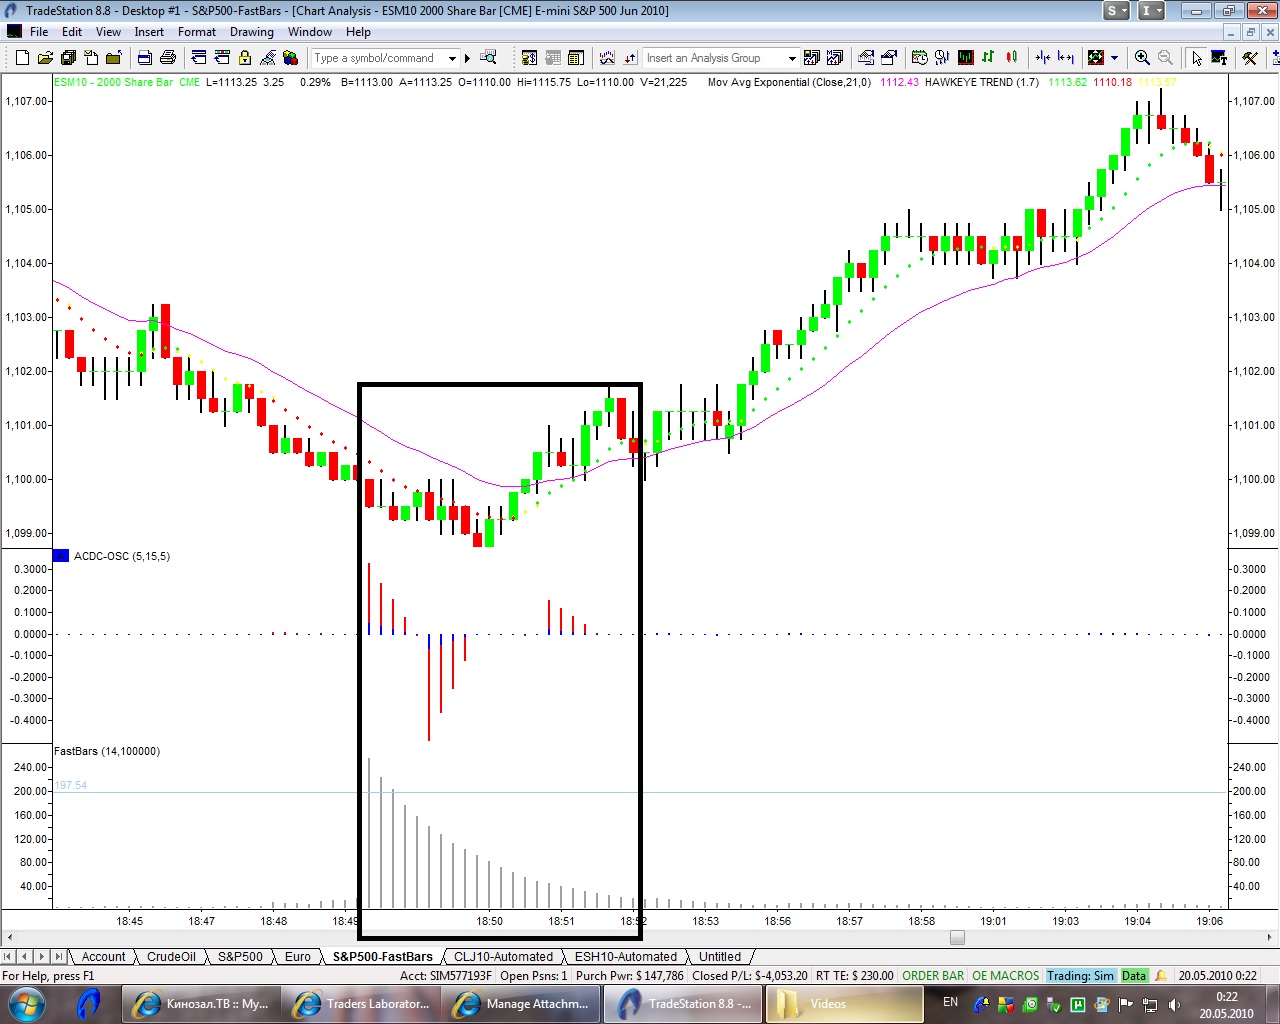Click the Format Symbol calendar icon
This screenshot has height=1024, width=1280.
[919, 57]
